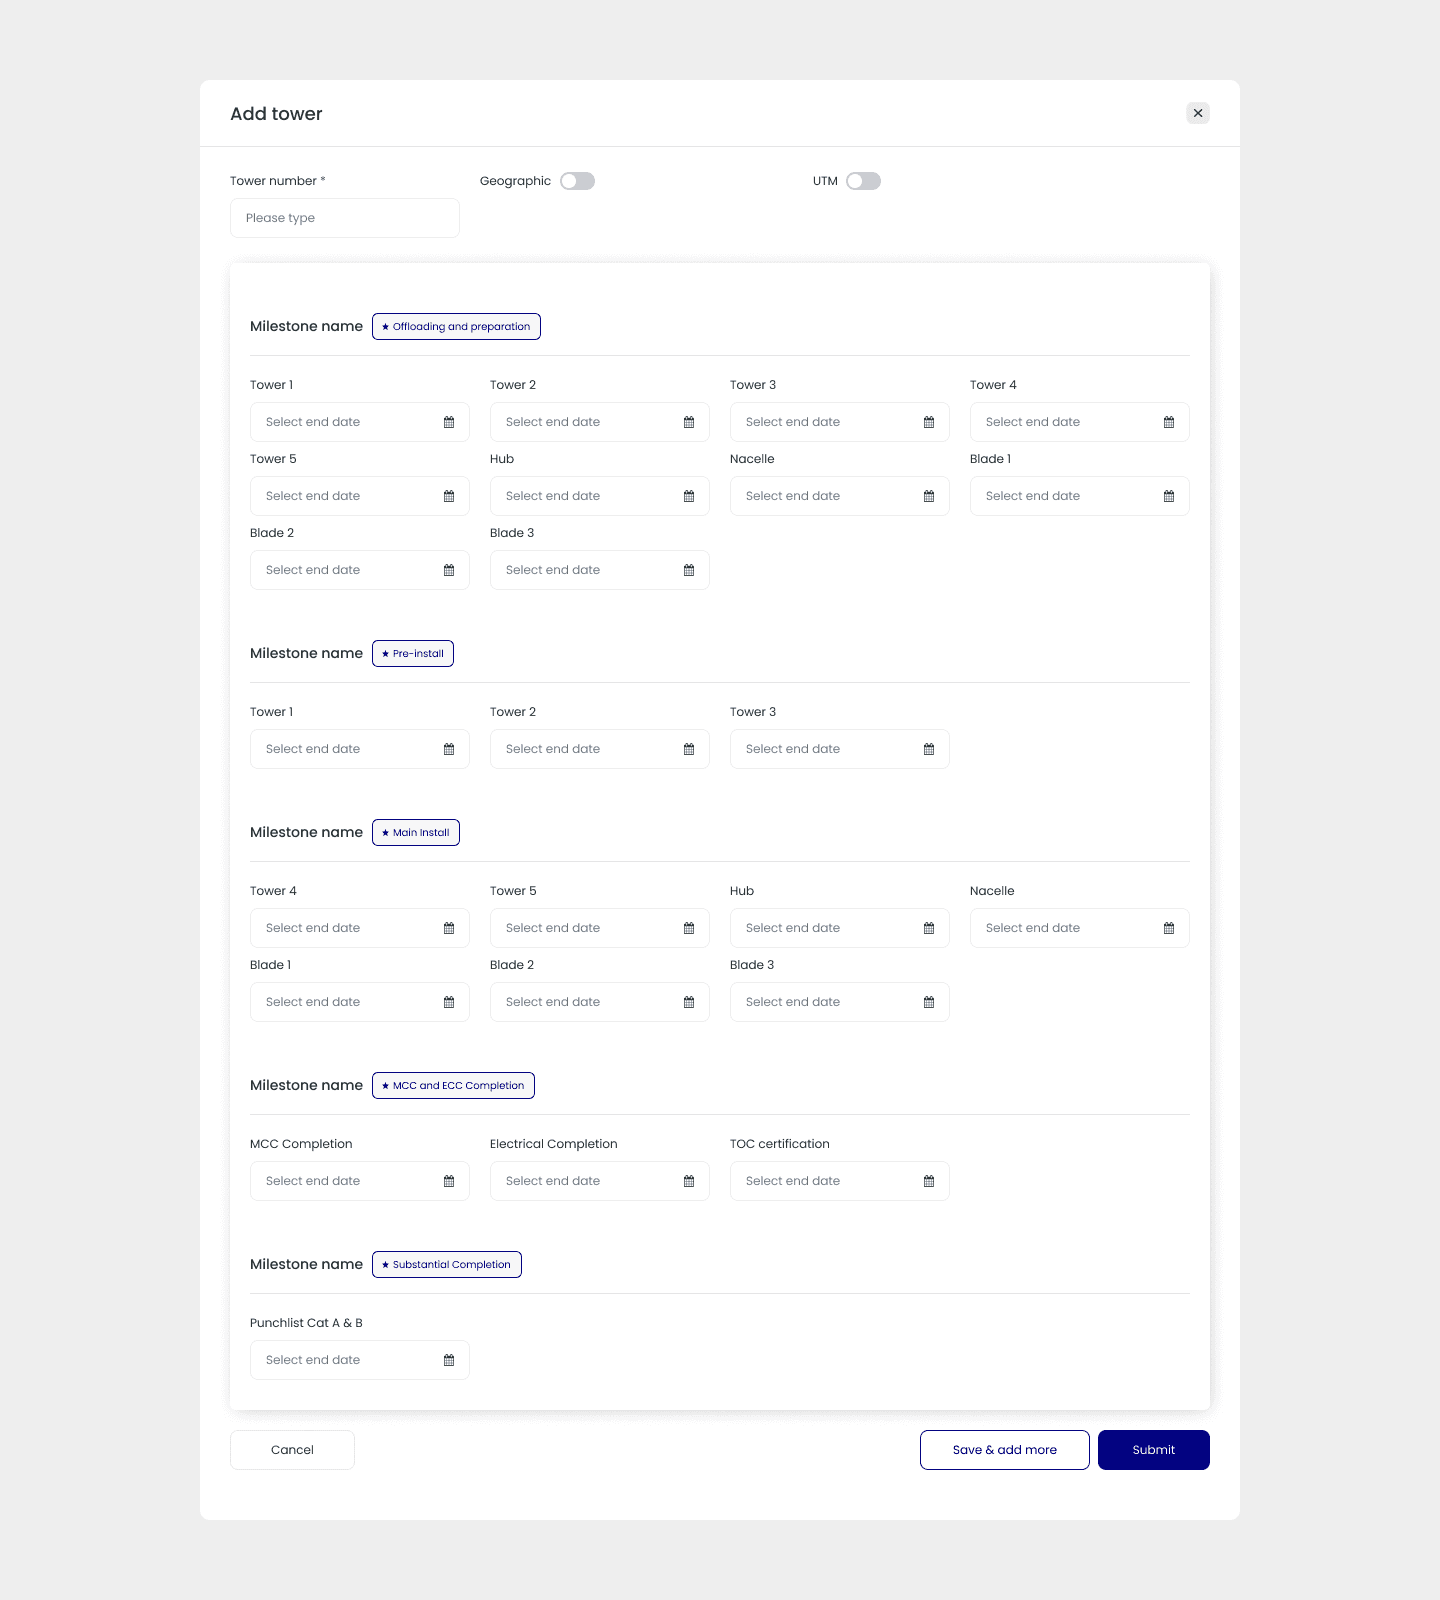Open calendar icon for Offloading Hub date
1440x1600 pixels.
click(689, 496)
